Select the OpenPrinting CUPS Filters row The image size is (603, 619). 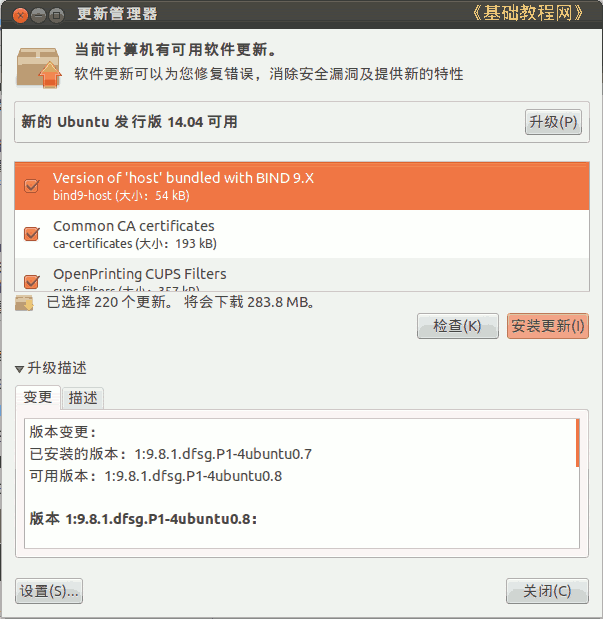[x=302, y=274]
